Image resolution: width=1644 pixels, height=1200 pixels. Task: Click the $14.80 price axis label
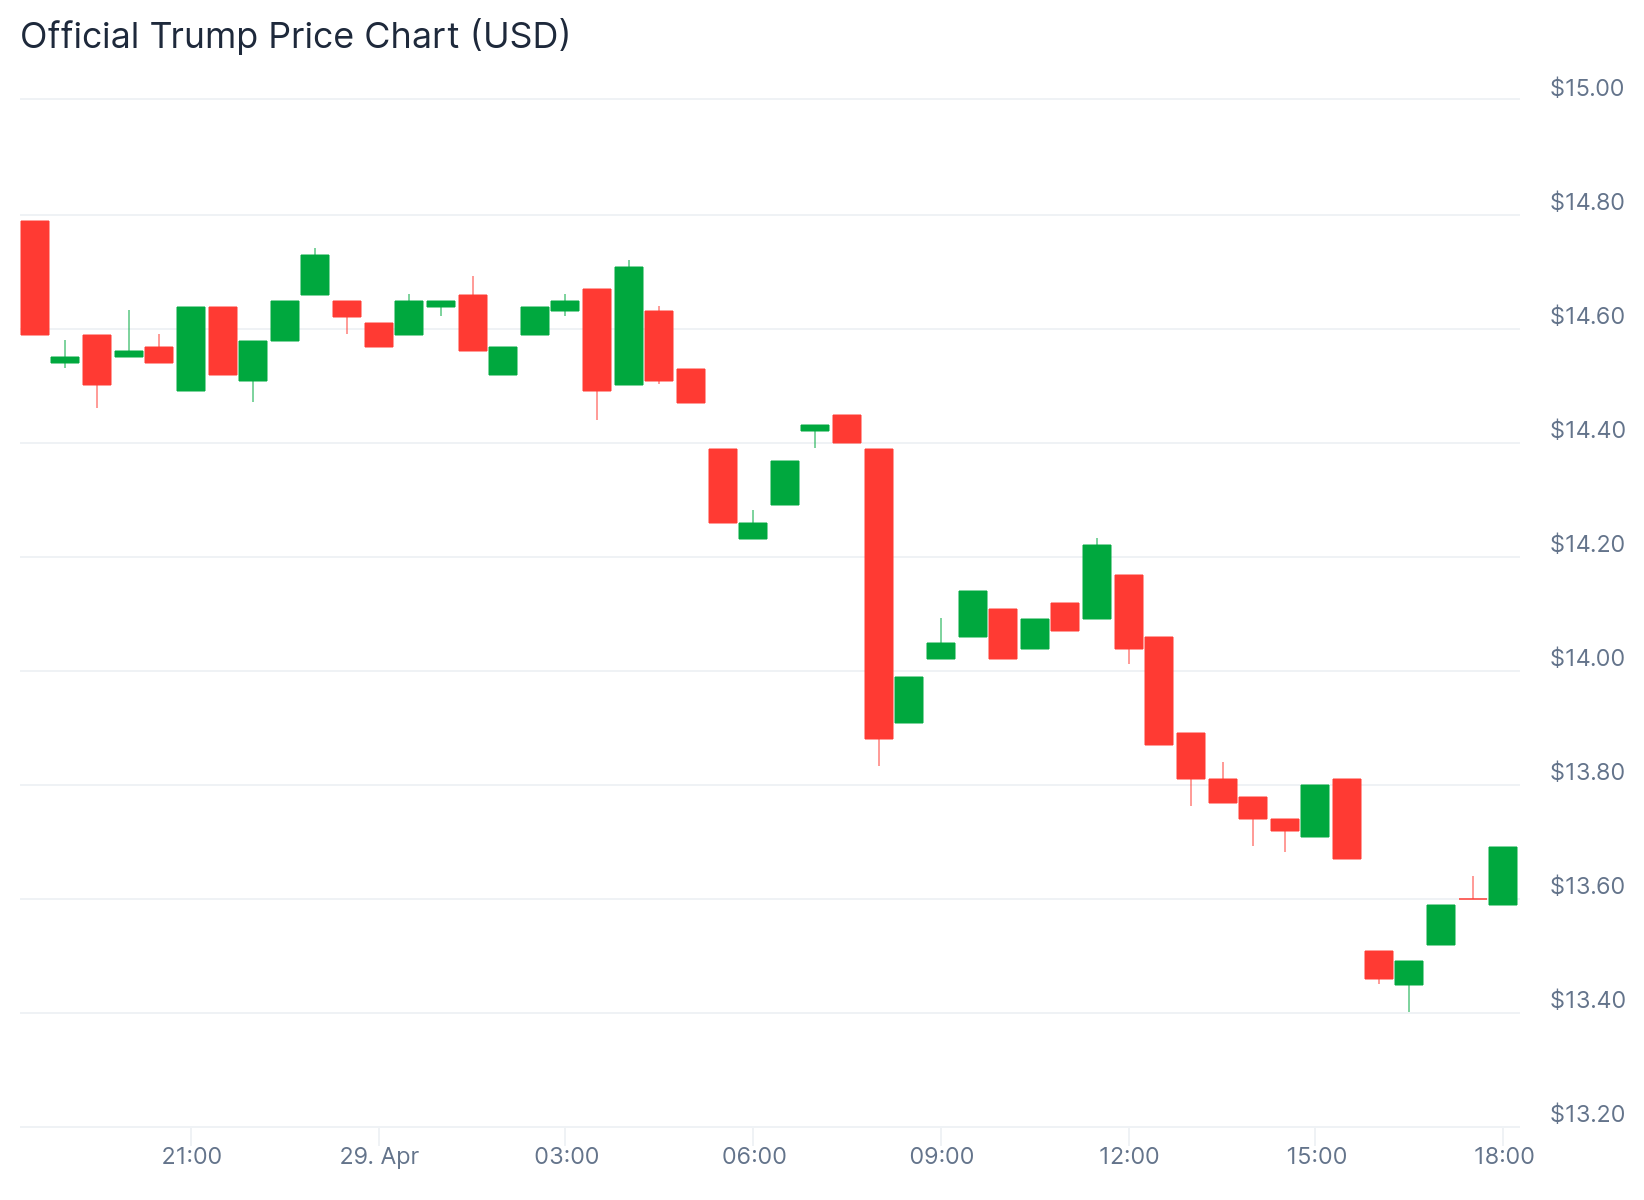tap(1586, 202)
